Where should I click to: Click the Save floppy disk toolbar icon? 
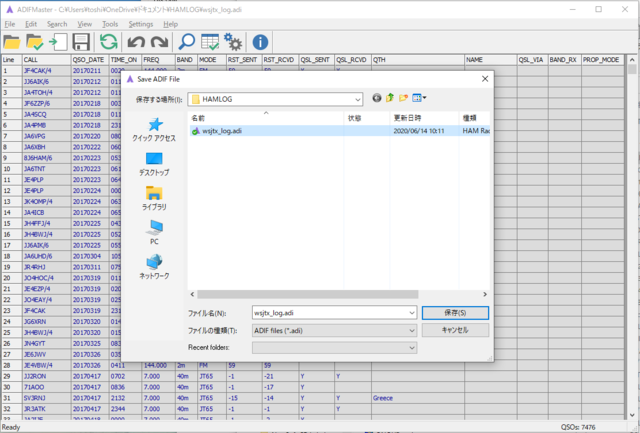point(81,42)
